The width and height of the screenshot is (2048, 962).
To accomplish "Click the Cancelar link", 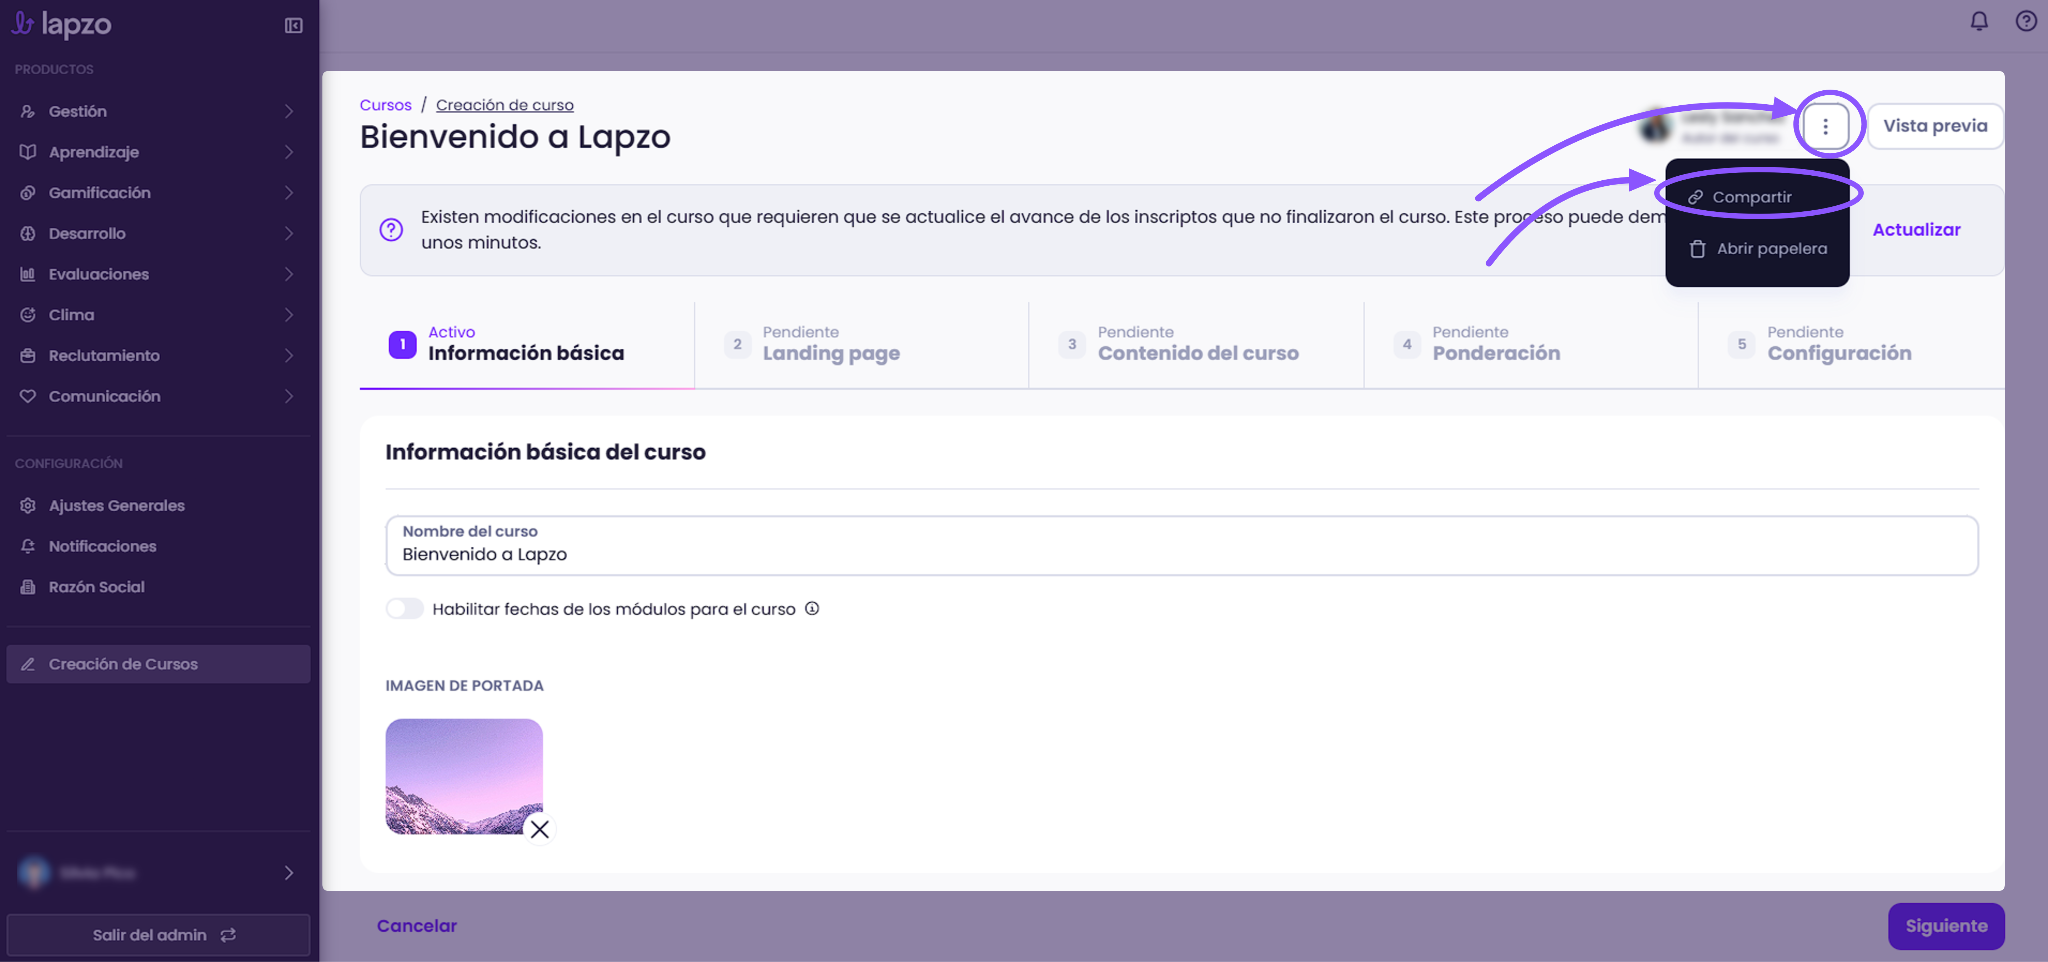I will (x=417, y=926).
